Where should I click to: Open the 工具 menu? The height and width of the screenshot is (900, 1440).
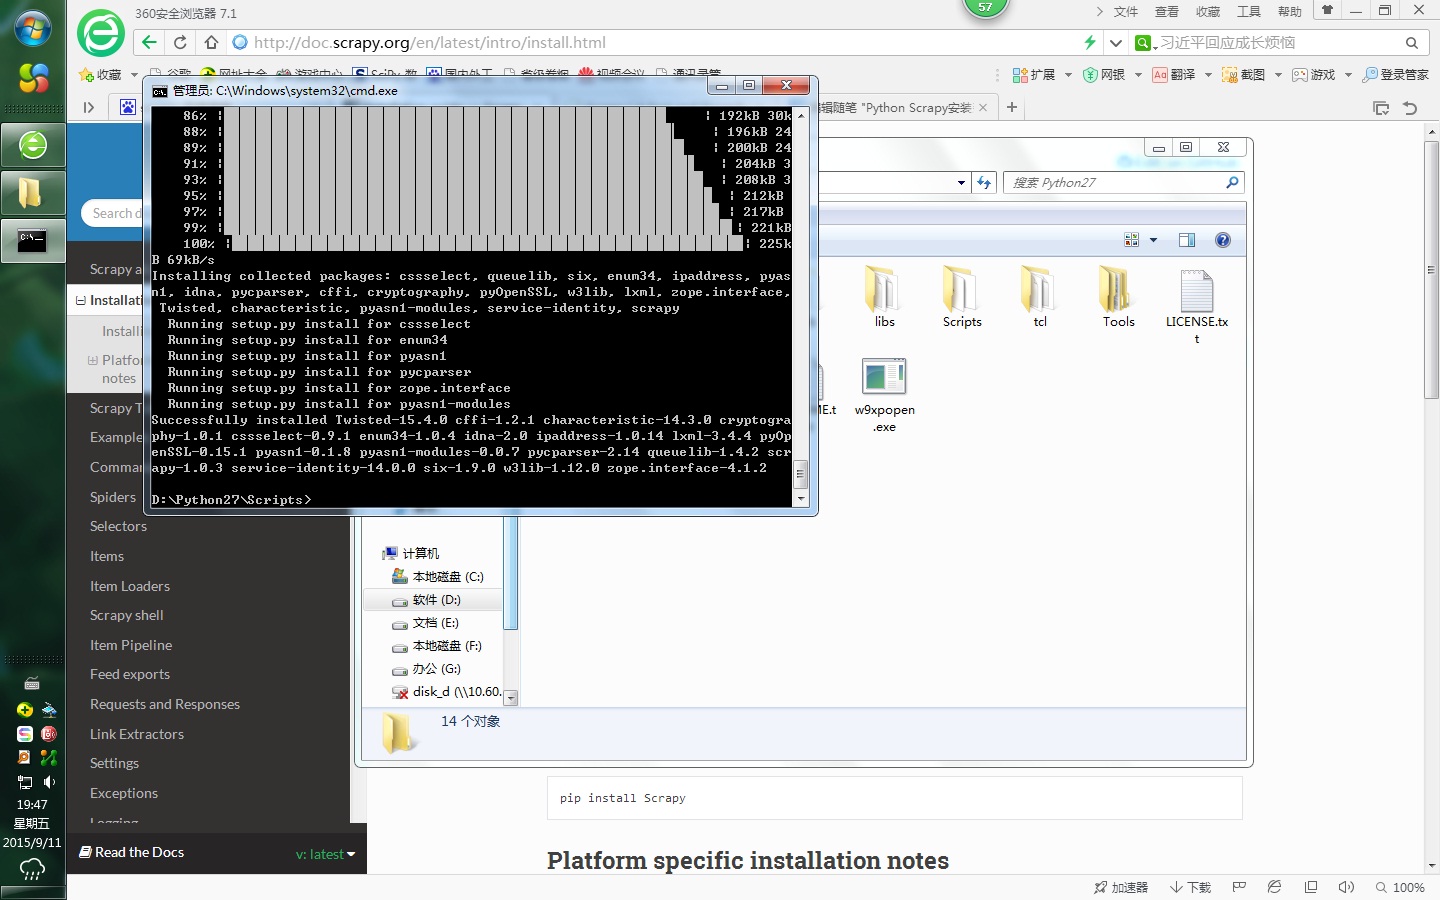click(x=1249, y=12)
